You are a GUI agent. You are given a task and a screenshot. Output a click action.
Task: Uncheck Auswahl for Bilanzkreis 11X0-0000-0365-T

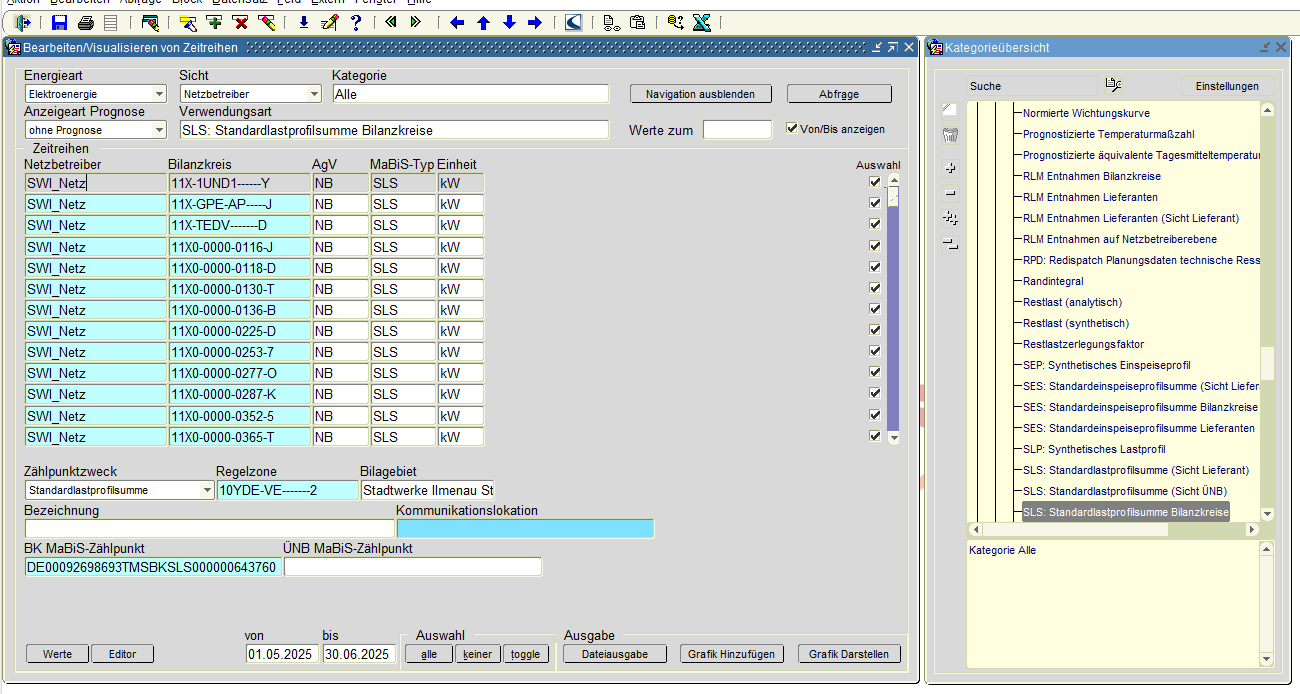(875, 436)
